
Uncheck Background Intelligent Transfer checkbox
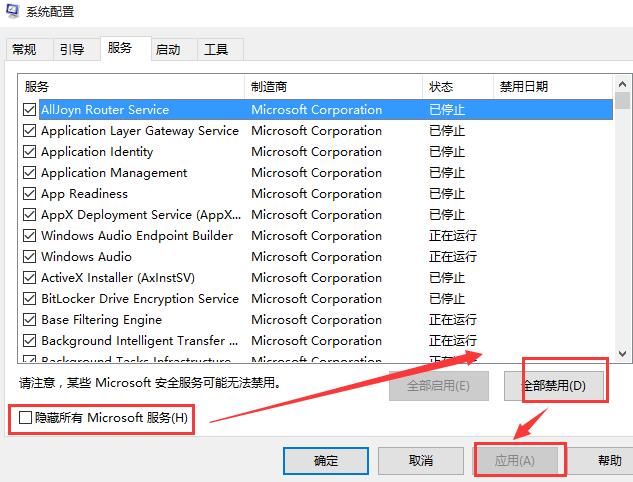[x=29, y=340]
